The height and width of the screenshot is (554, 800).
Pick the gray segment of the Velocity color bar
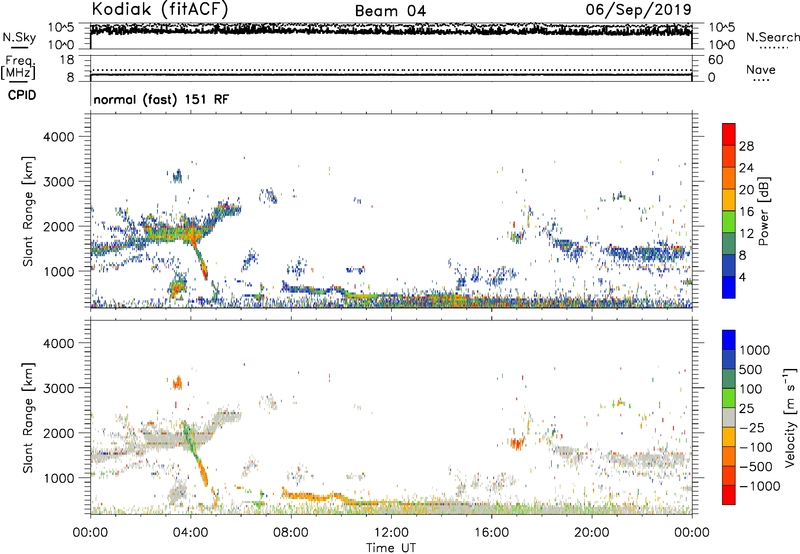pyautogui.click(x=729, y=418)
